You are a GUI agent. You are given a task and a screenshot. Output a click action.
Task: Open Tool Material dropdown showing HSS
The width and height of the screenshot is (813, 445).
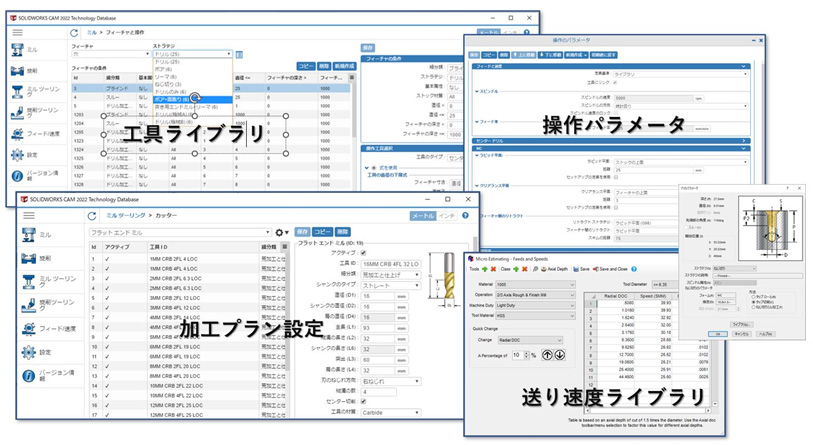click(x=535, y=315)
